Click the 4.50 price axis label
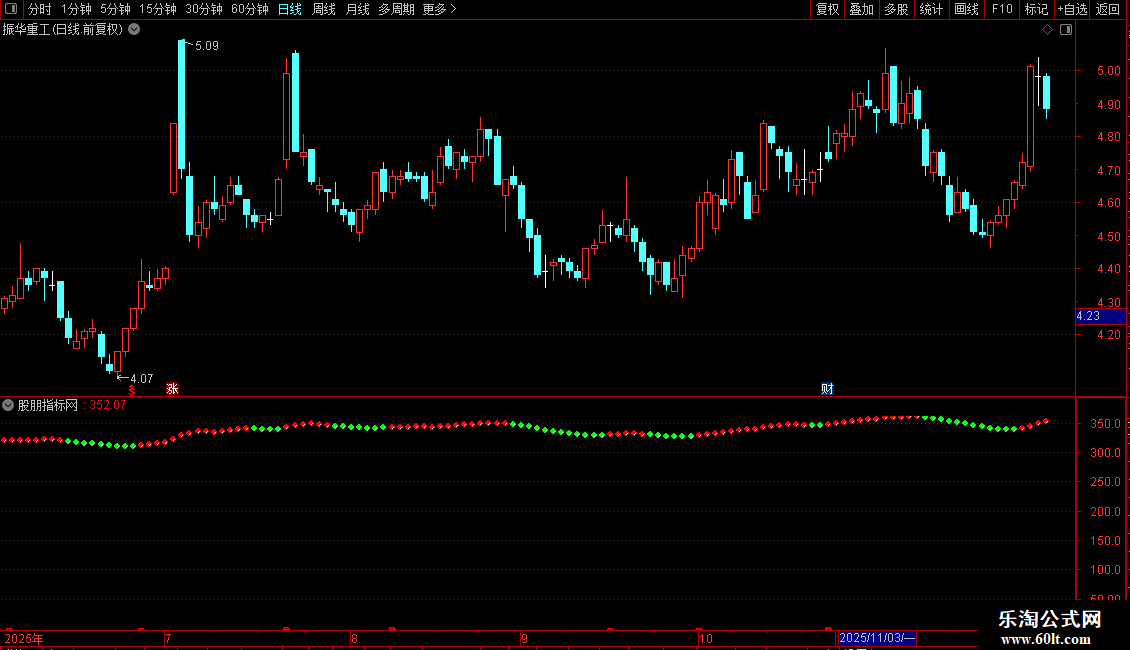Image resolution: width=1130 pixels, height=650 pixels. pos(1108,236)
